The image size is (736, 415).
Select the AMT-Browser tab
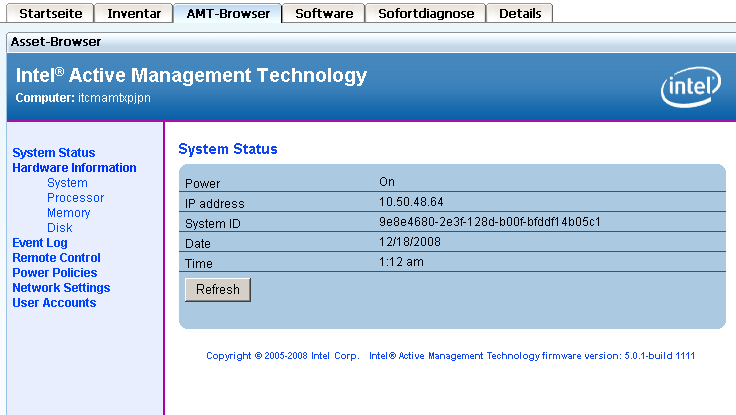tap(226, 13)
